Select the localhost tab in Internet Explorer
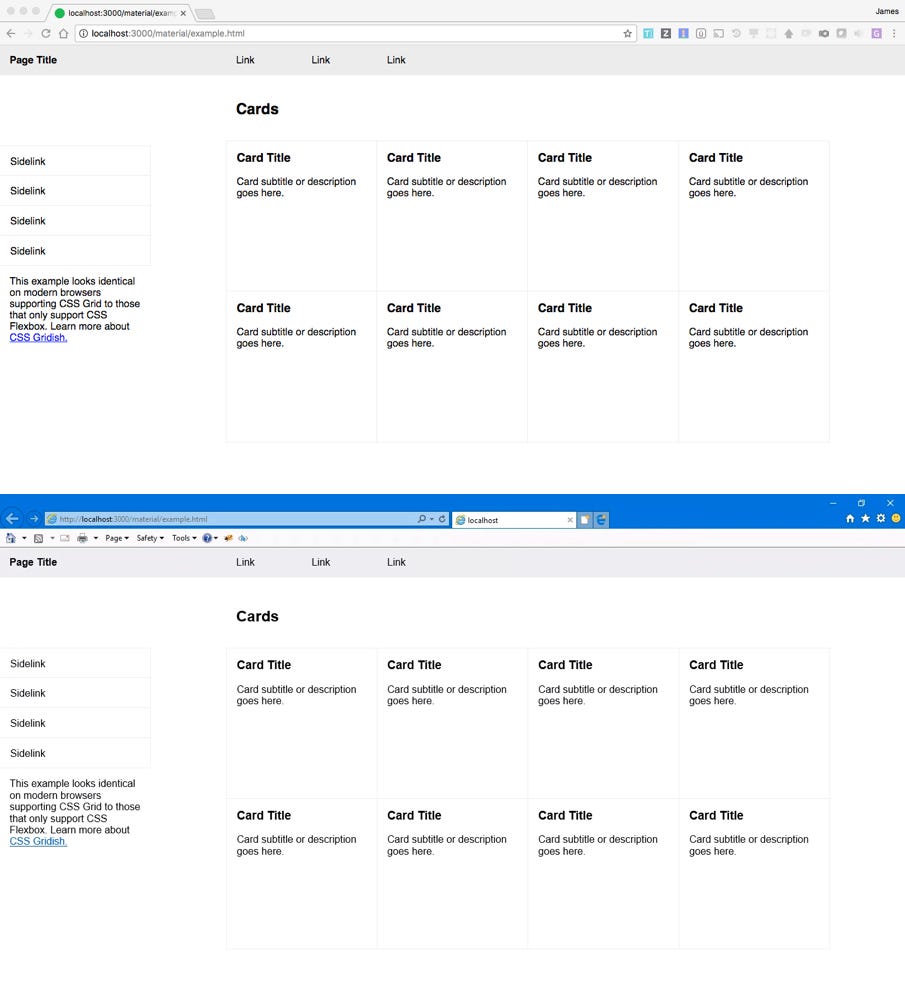The height and width of the screenshot is (1004, 905). (514, 520)
